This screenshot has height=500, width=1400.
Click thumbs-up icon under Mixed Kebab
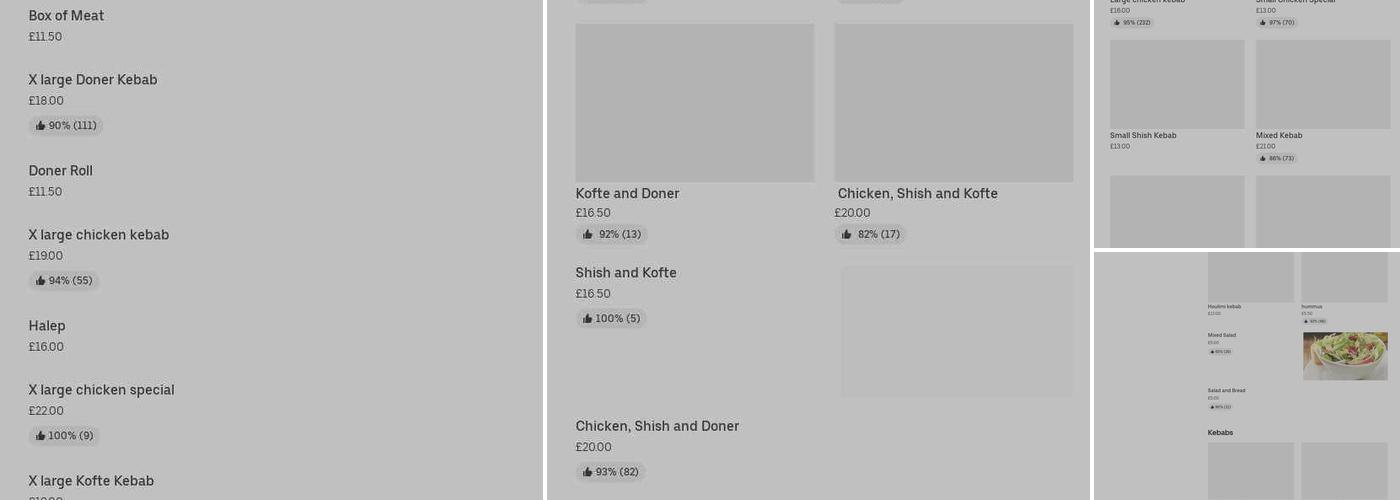click(x=1264, y=158)
